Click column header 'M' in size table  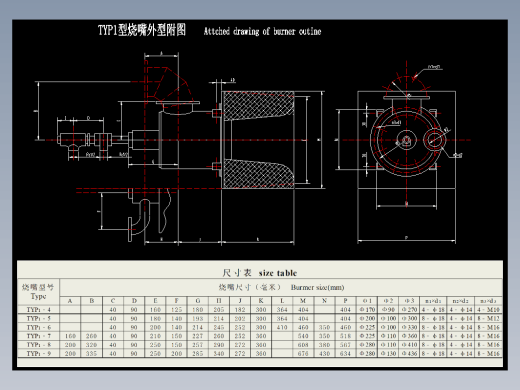point(303,301)
